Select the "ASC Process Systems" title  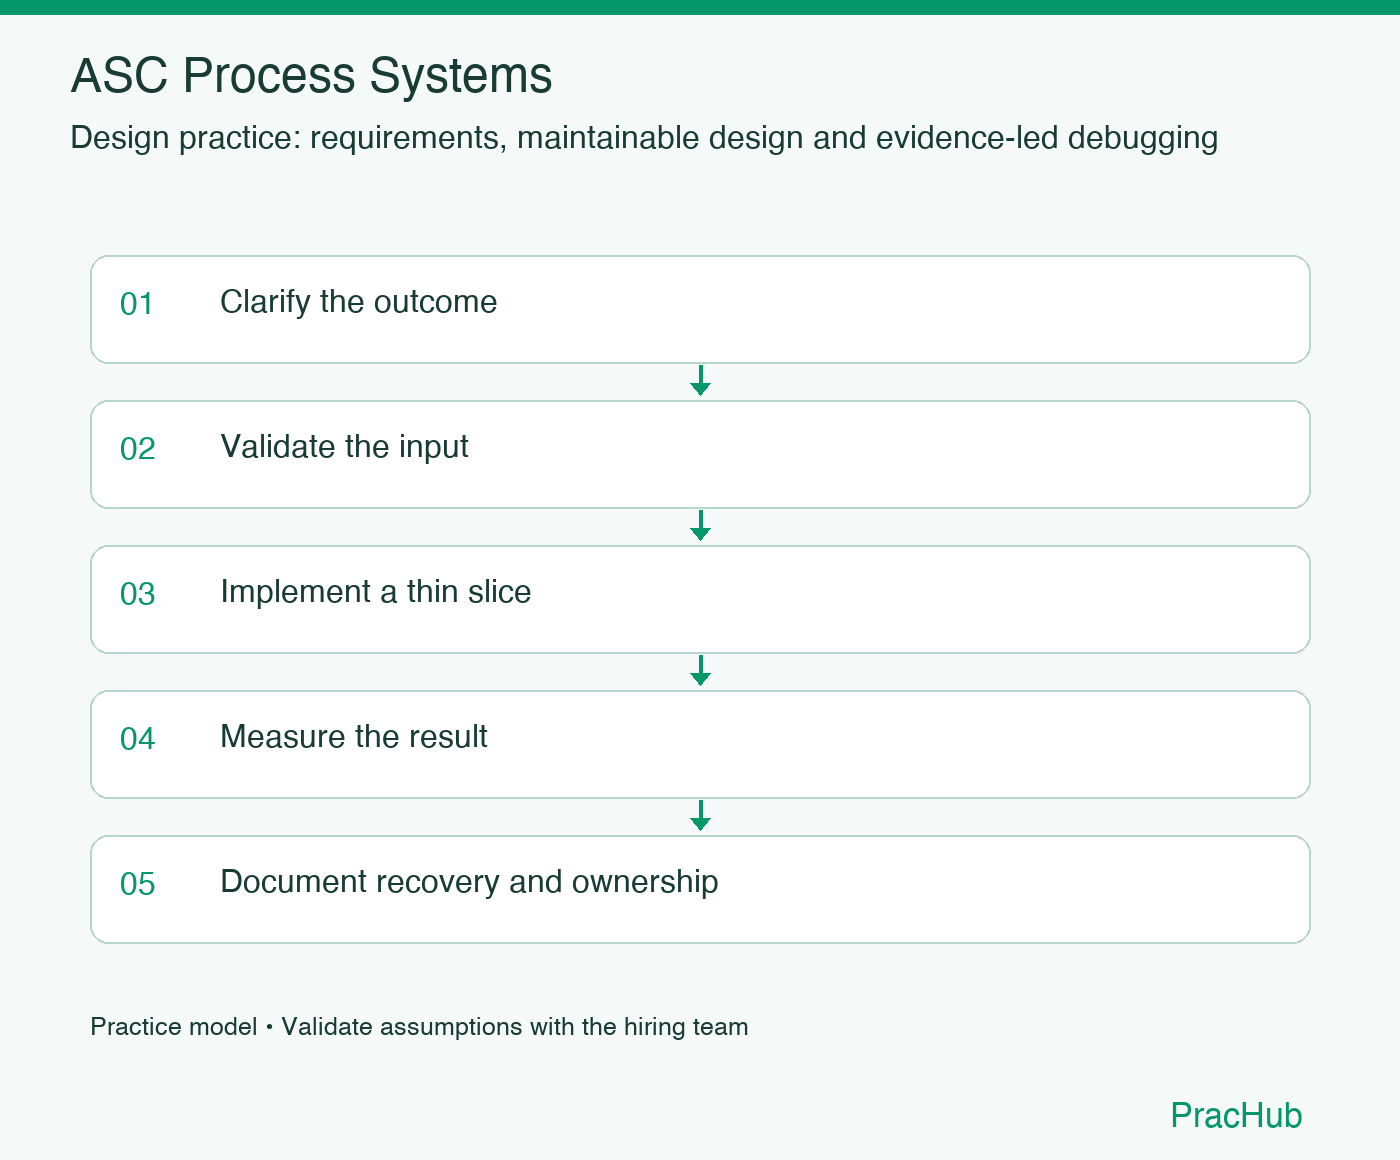(x=311, y=76)
